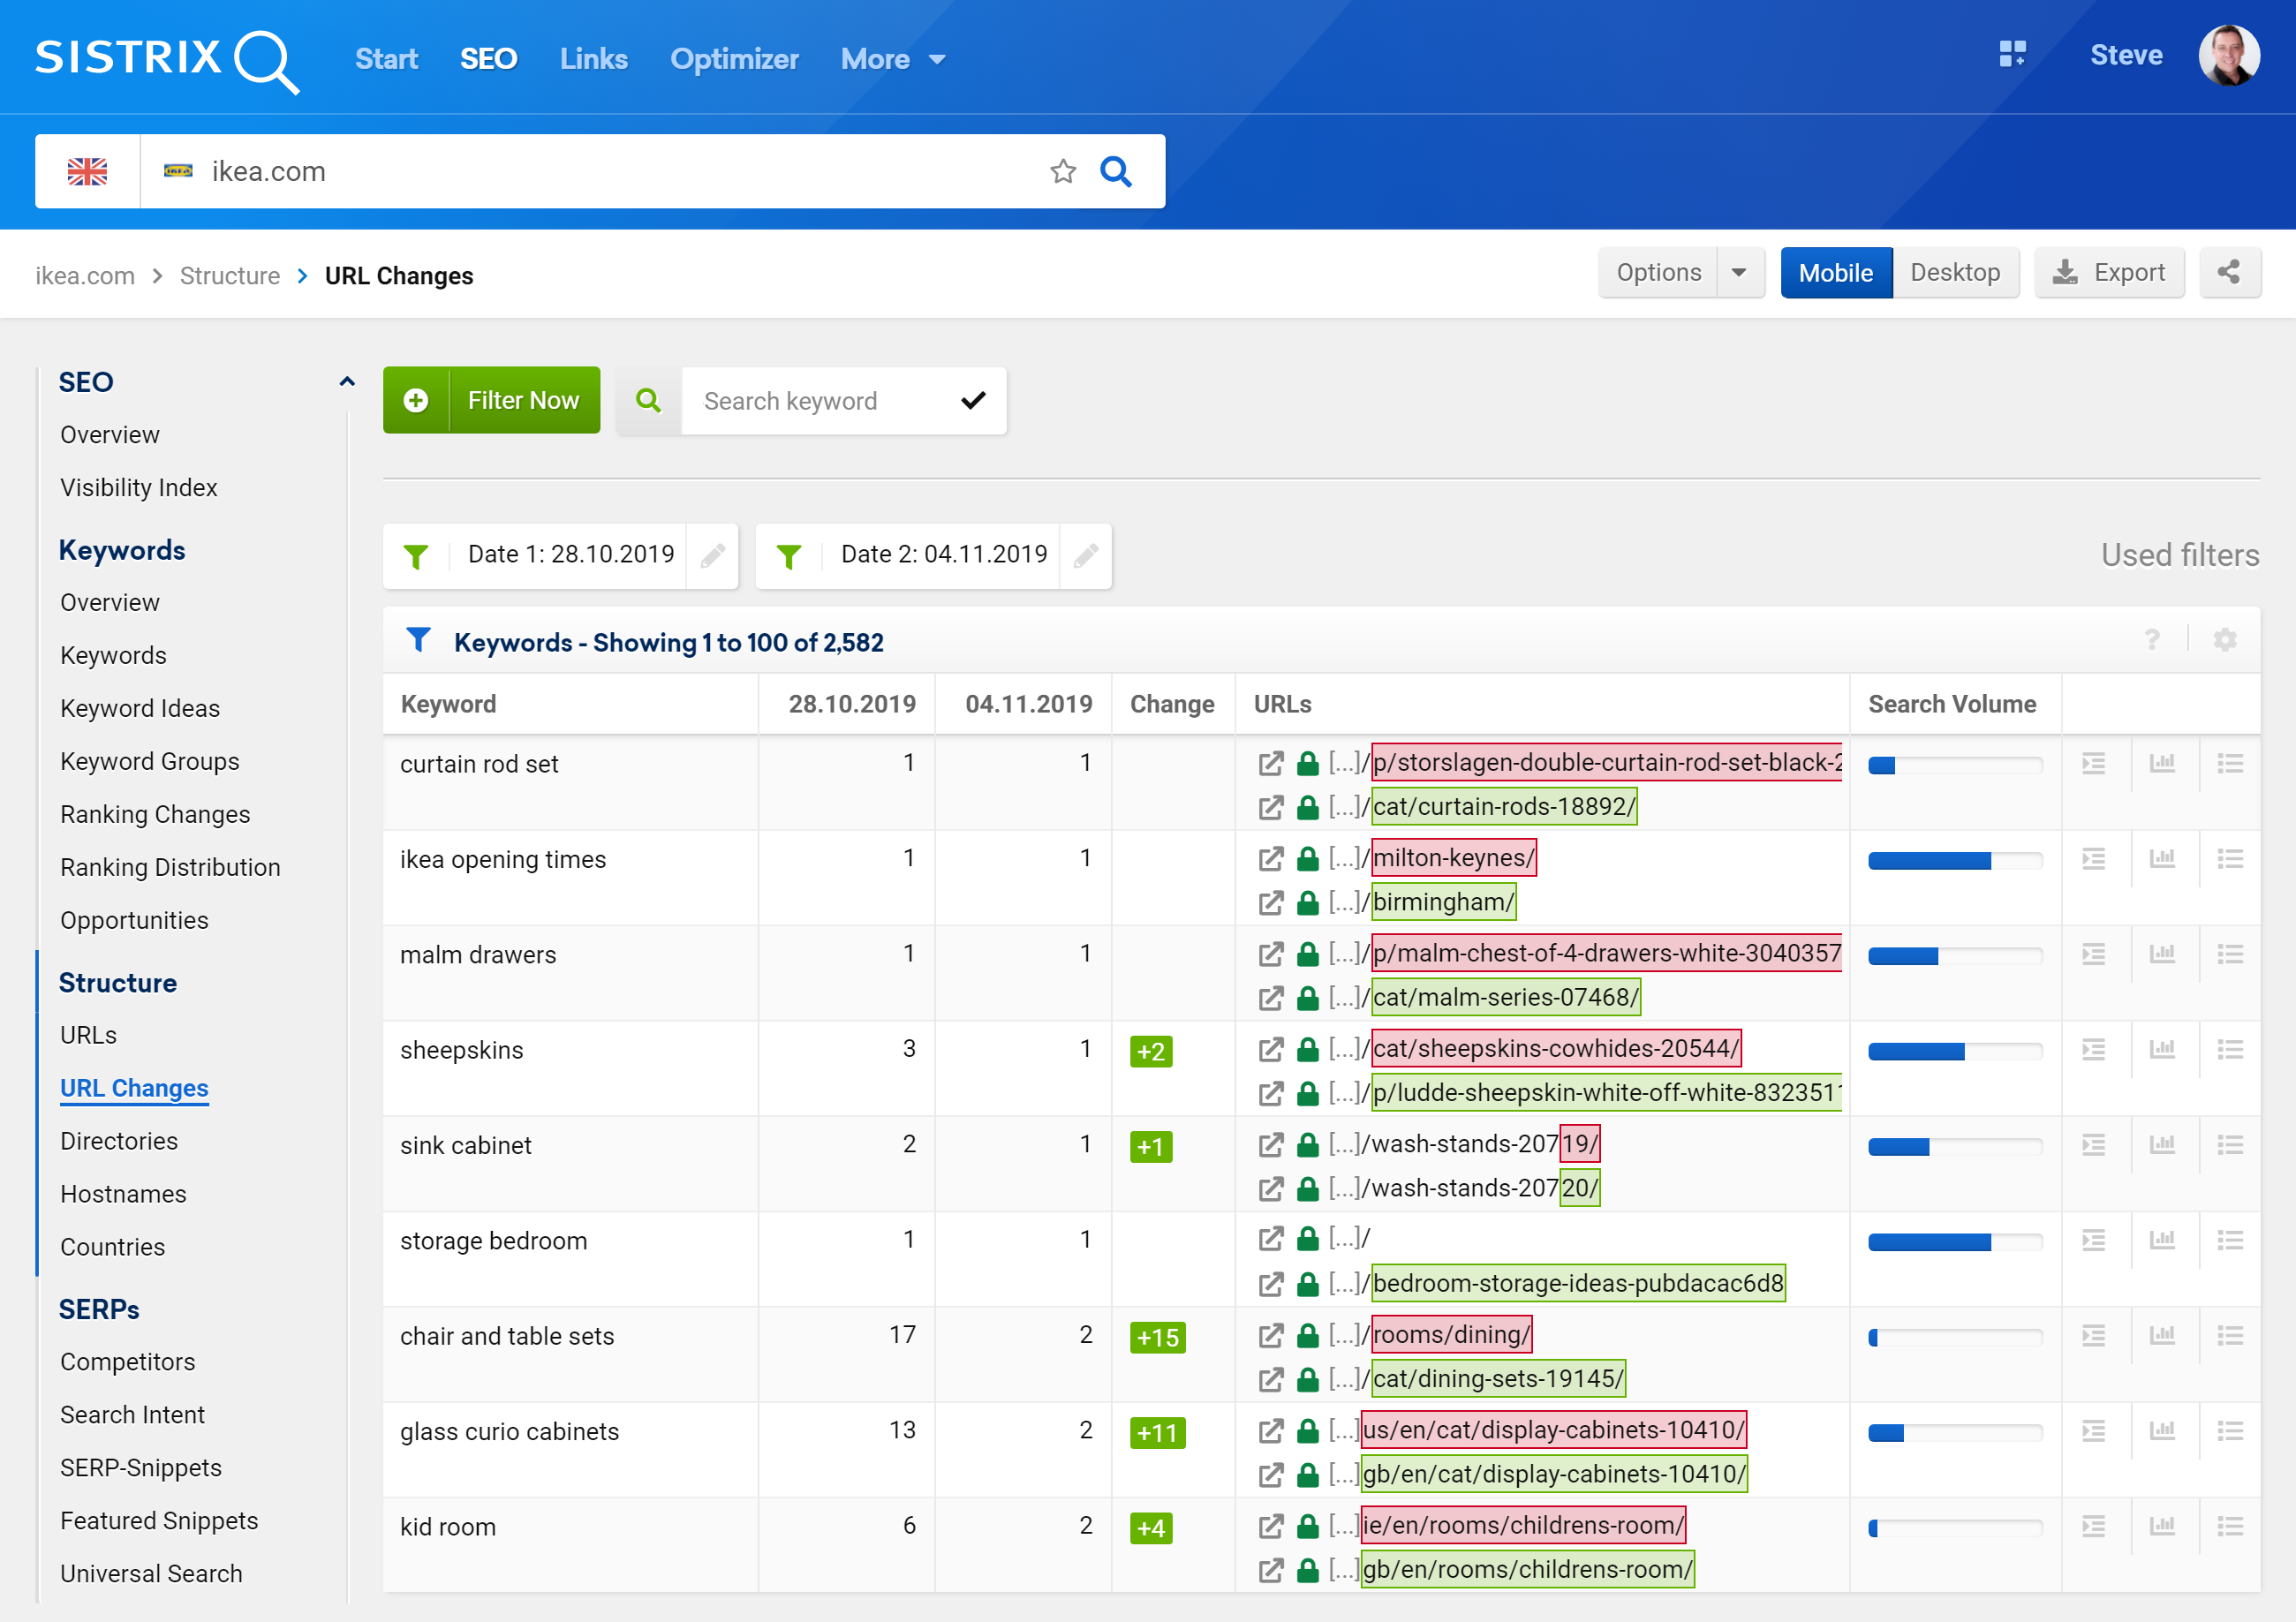Viewport: 2296px width, 1622px height.
Task: Open Directories in sidebar
Action: (119, 1142)
